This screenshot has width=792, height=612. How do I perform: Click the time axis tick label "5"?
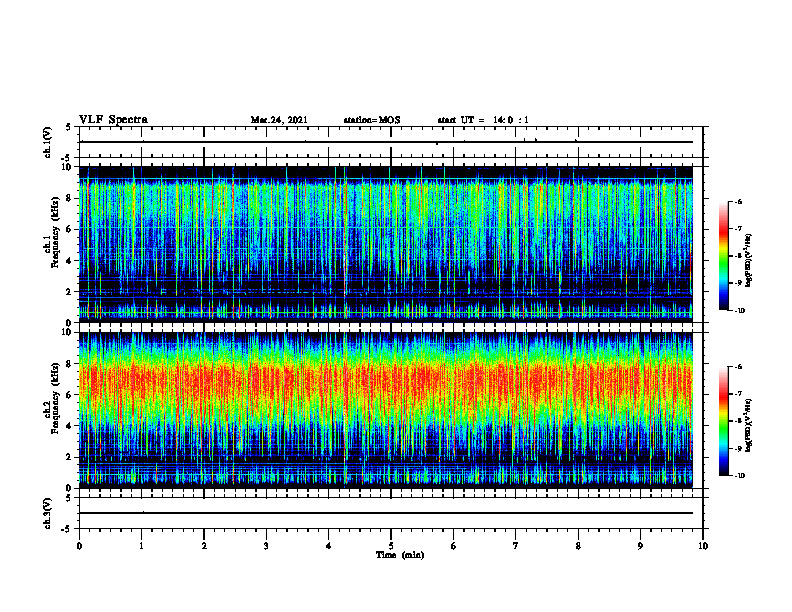[391, 546]
